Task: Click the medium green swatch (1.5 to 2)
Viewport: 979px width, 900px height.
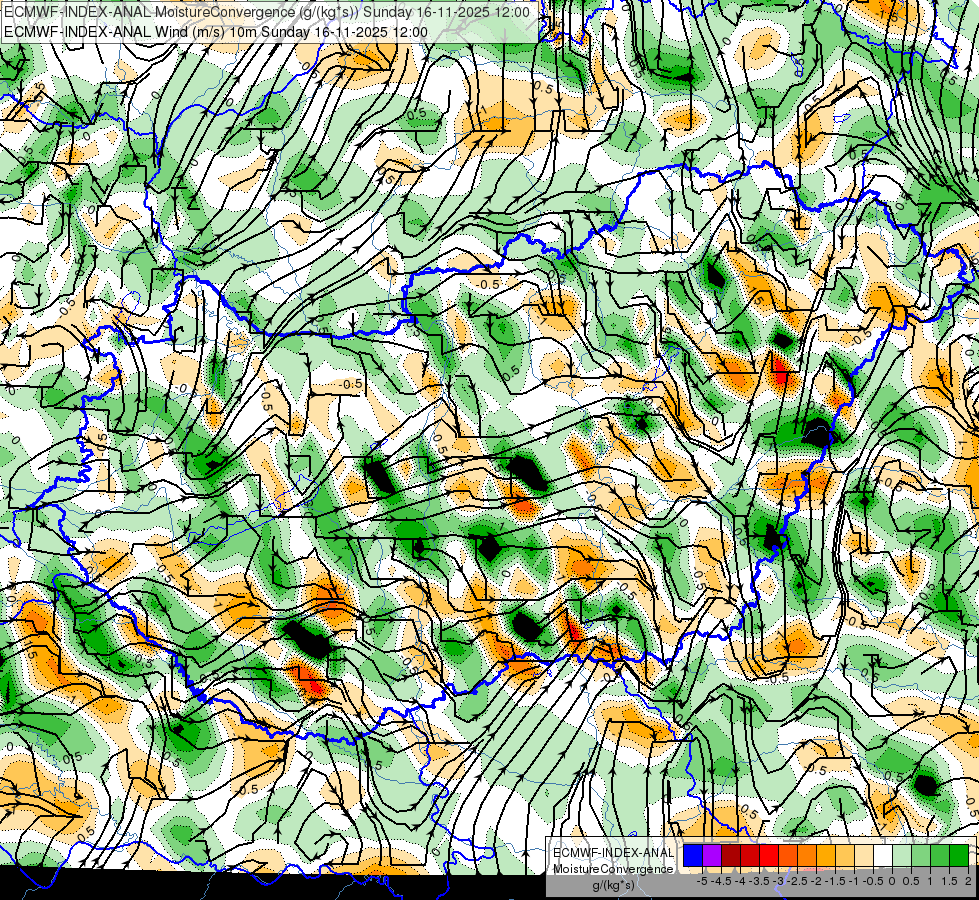Action: [x=940, y=855]
